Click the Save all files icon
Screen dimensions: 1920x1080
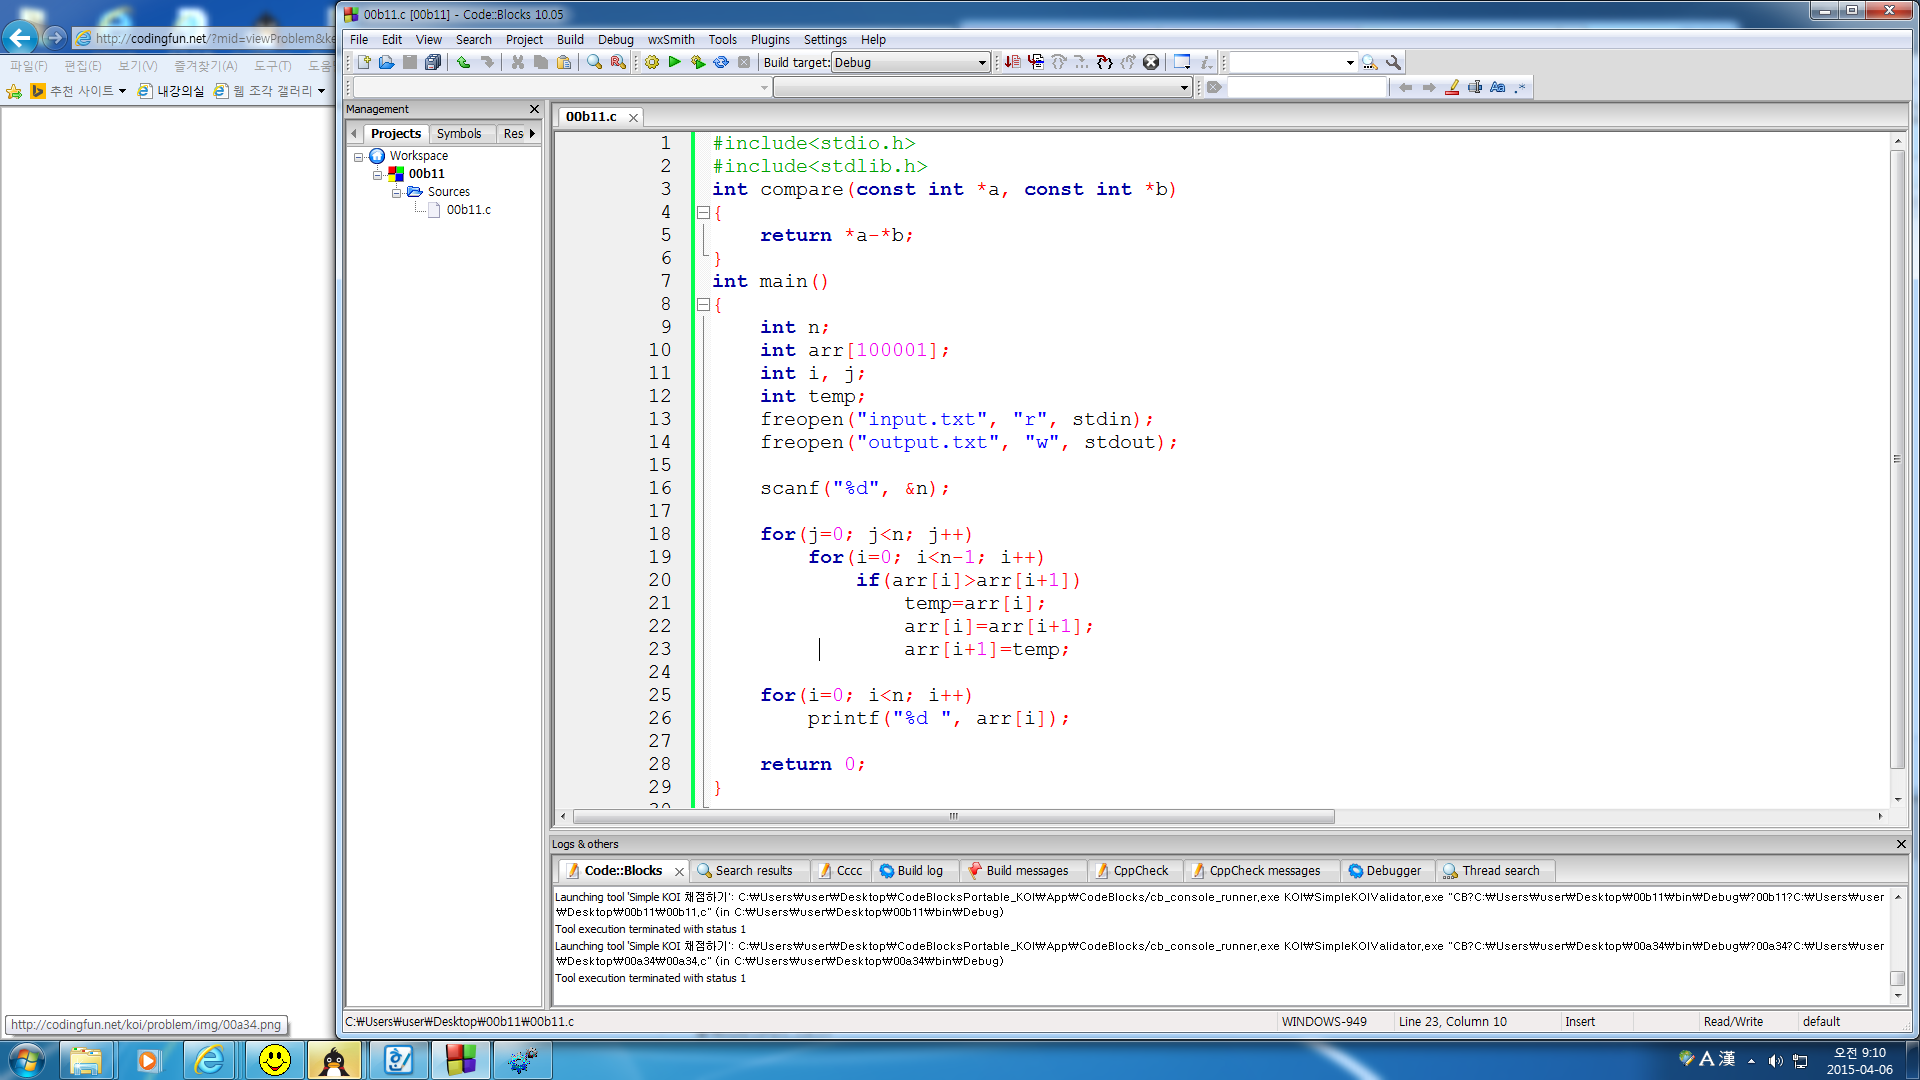[432, 62]
